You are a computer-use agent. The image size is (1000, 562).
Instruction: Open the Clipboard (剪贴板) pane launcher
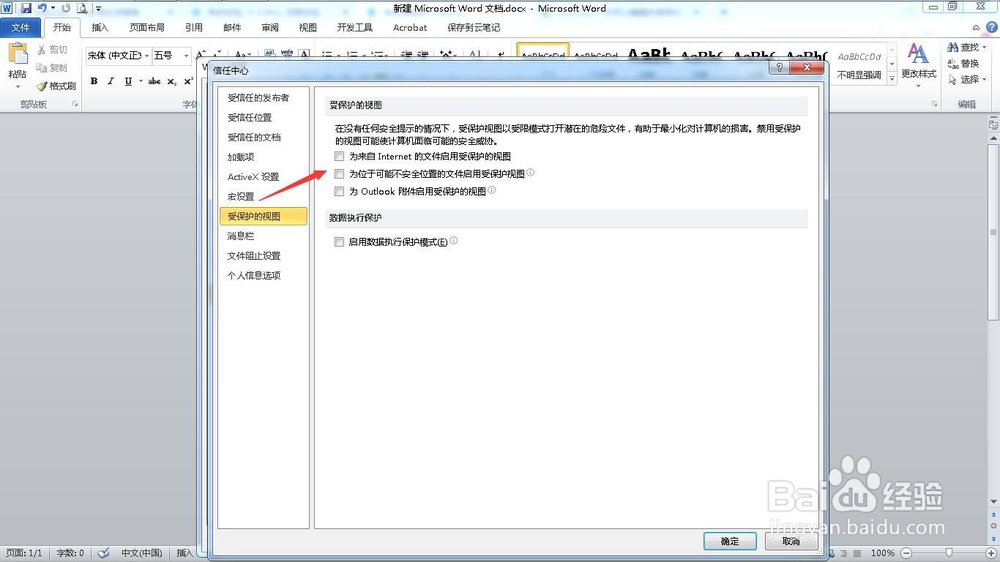[x=75, y=104]
